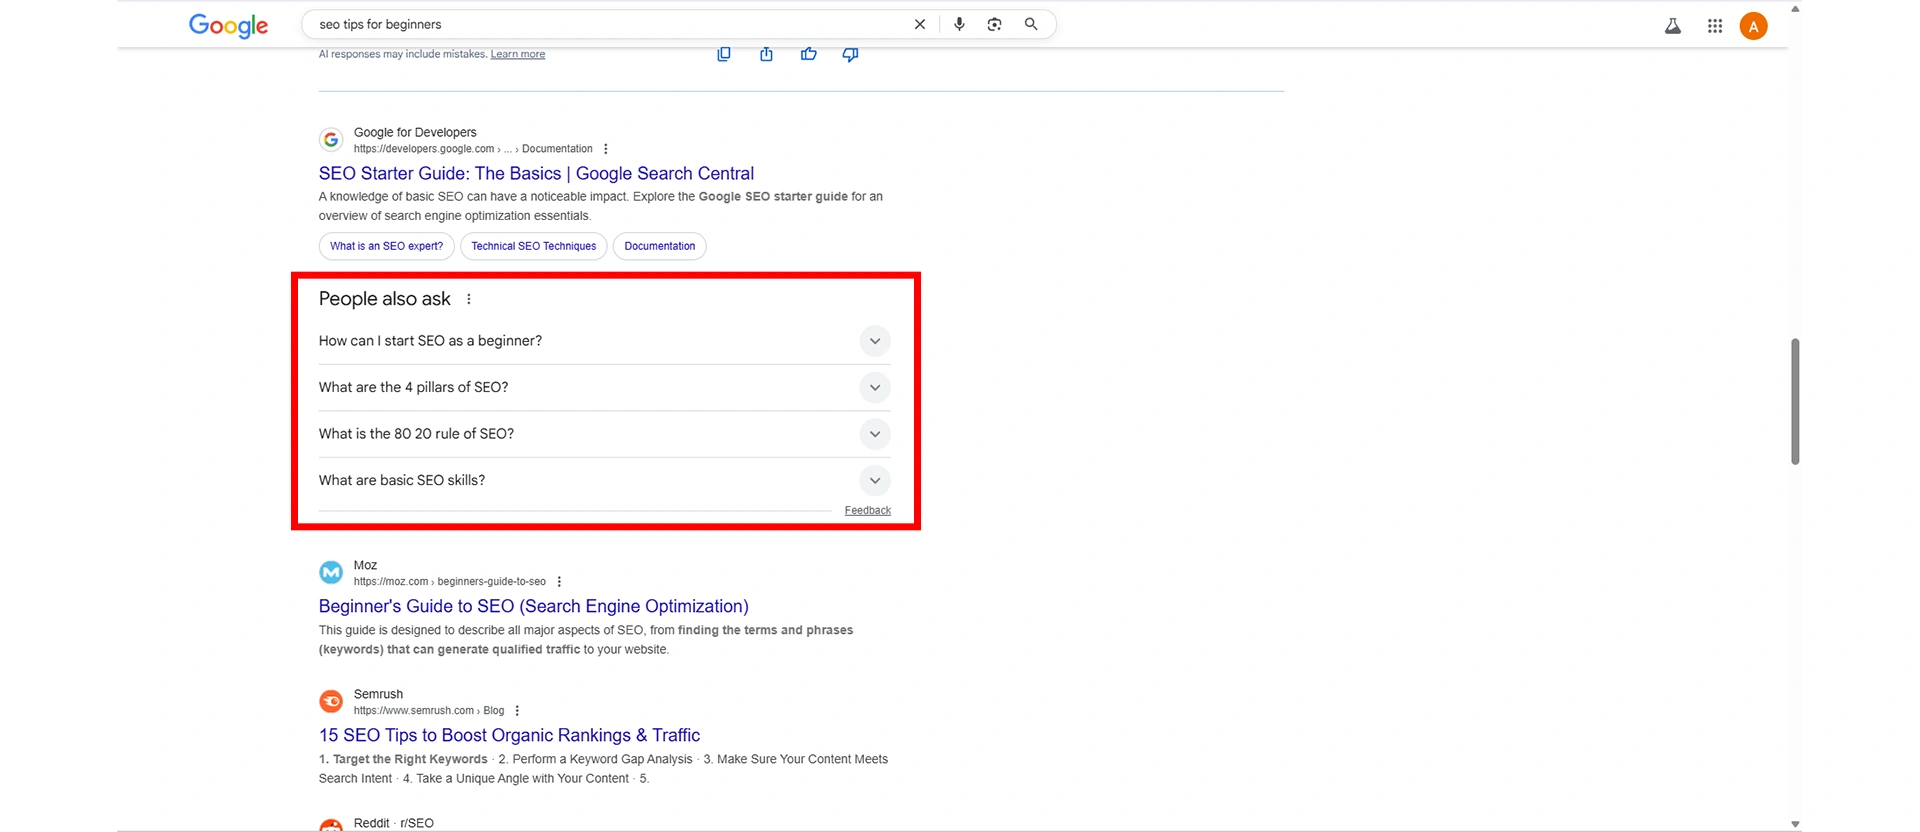Viewport: 1920px width, 832px height.
Task: Open 'Beginner's Guide to SEO' Moz result
Action: (533, 606)
